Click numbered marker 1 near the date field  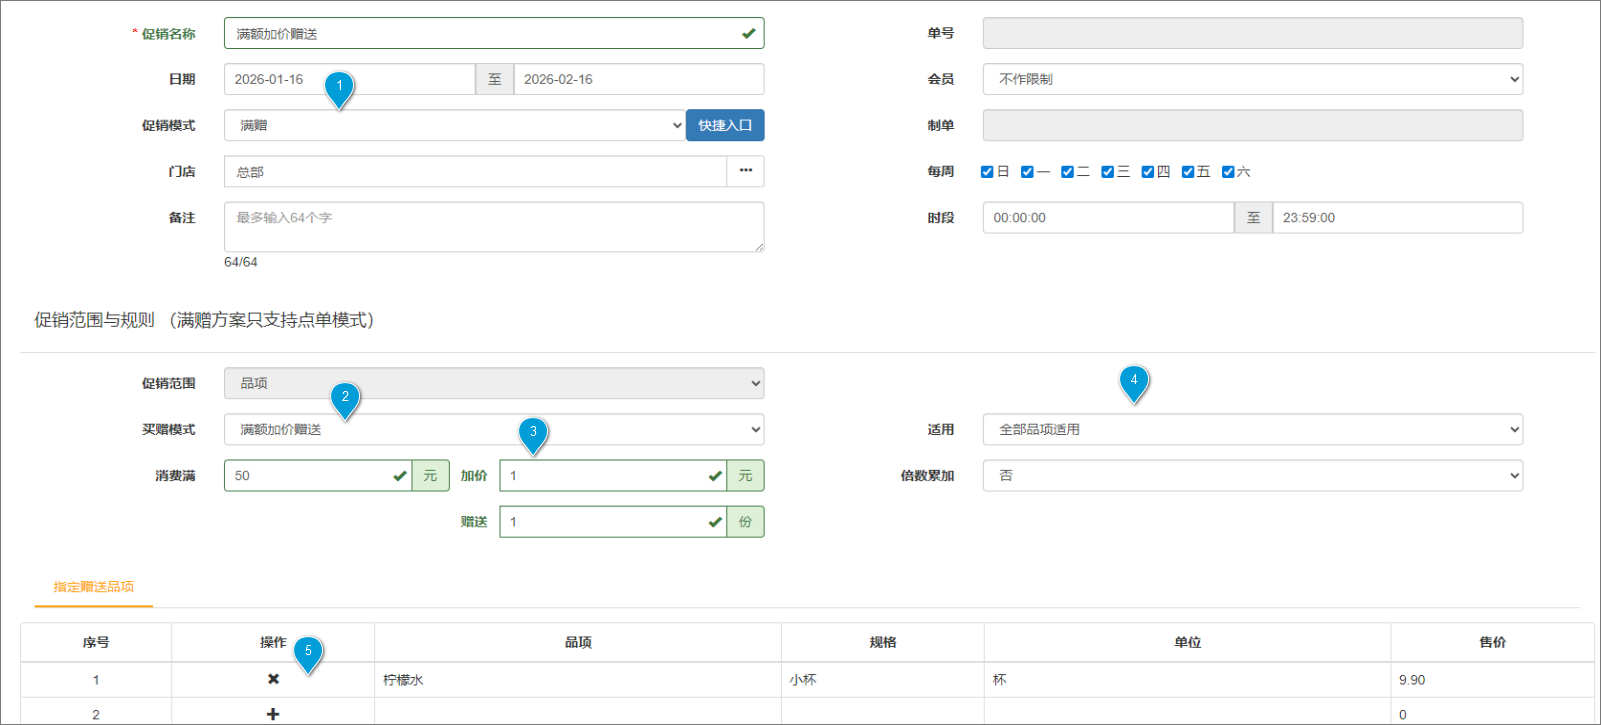point(339,86)
